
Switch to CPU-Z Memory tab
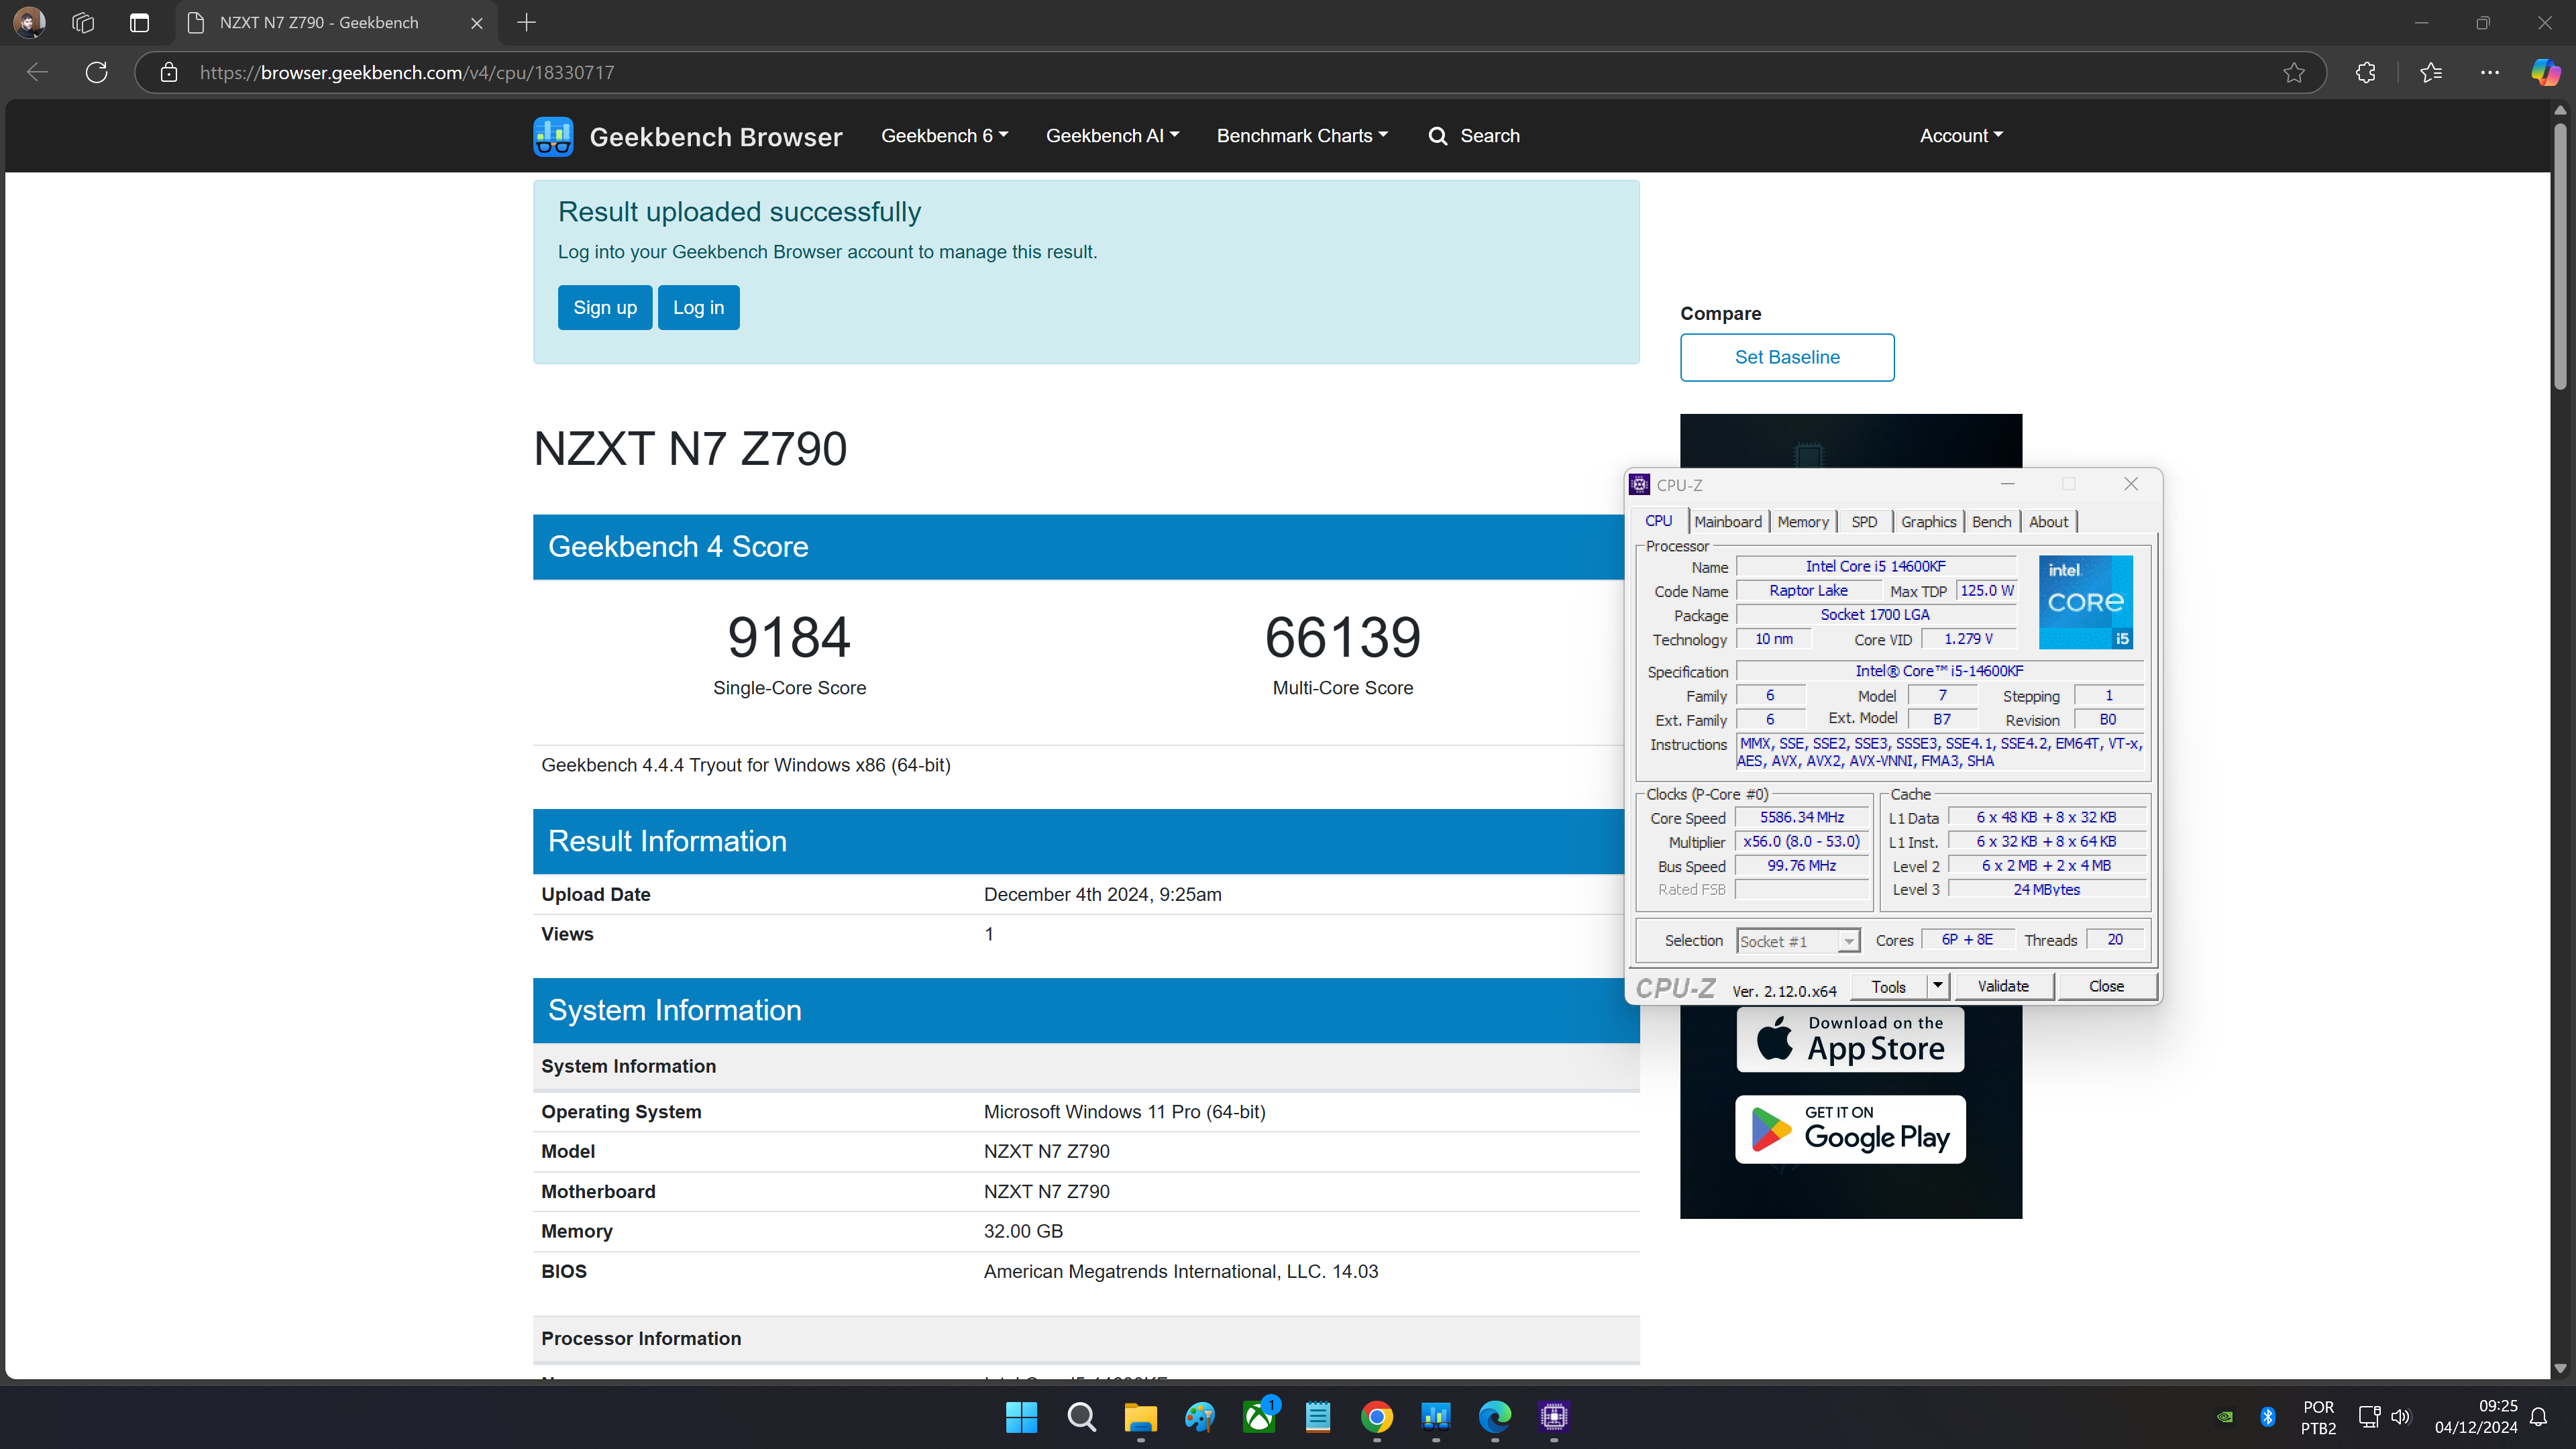[x=1803, y=522]
